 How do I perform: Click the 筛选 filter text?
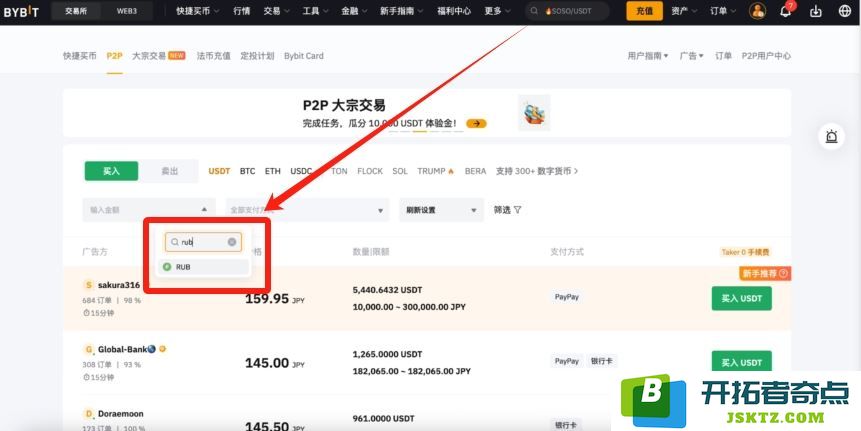tap(502, 210)
